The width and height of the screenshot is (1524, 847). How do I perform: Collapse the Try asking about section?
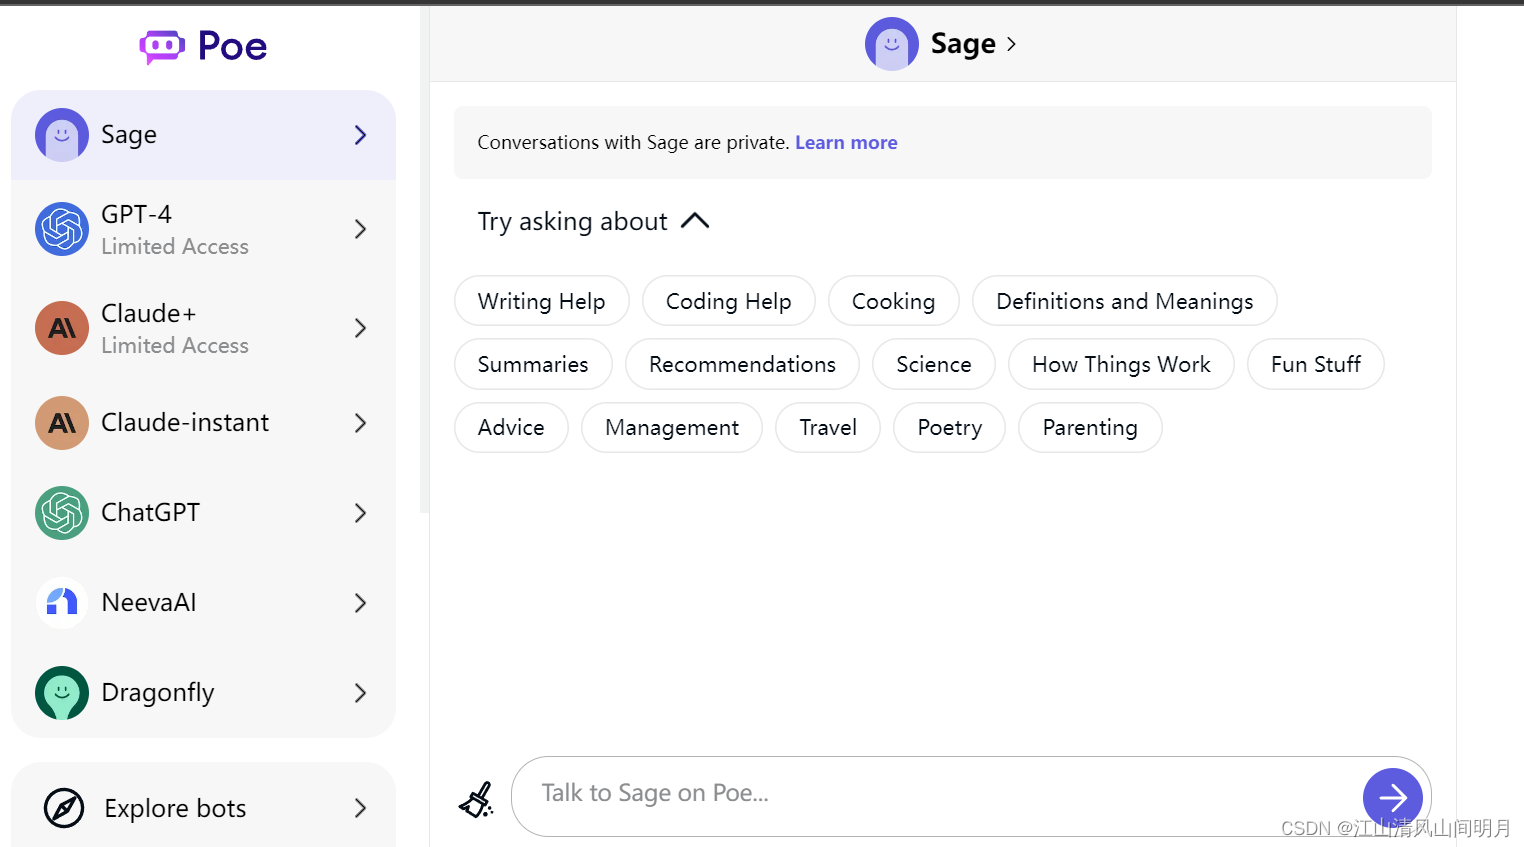tap(695, 221)
